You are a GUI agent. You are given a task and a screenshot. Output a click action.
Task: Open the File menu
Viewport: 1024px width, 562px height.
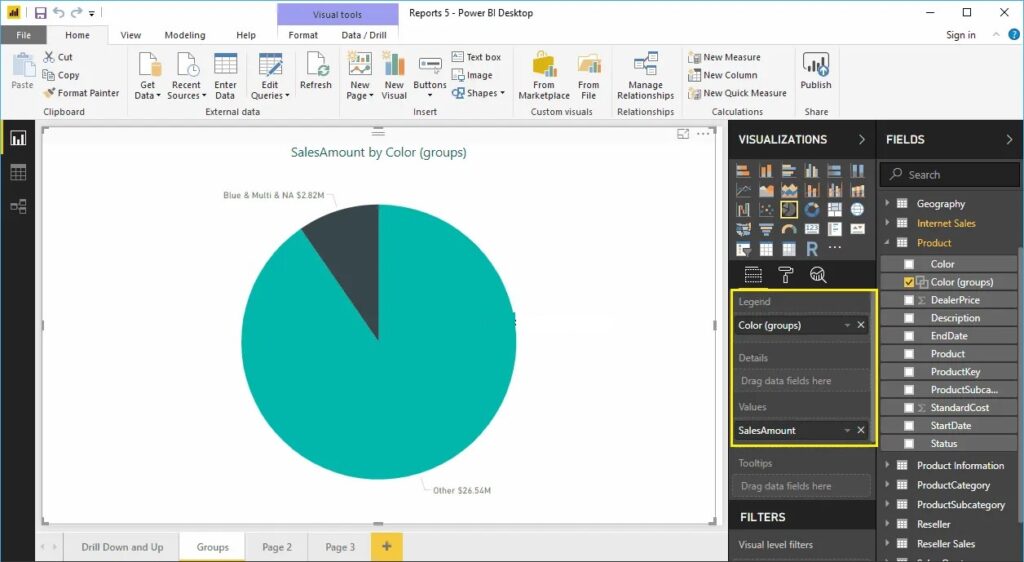point(24,35)
